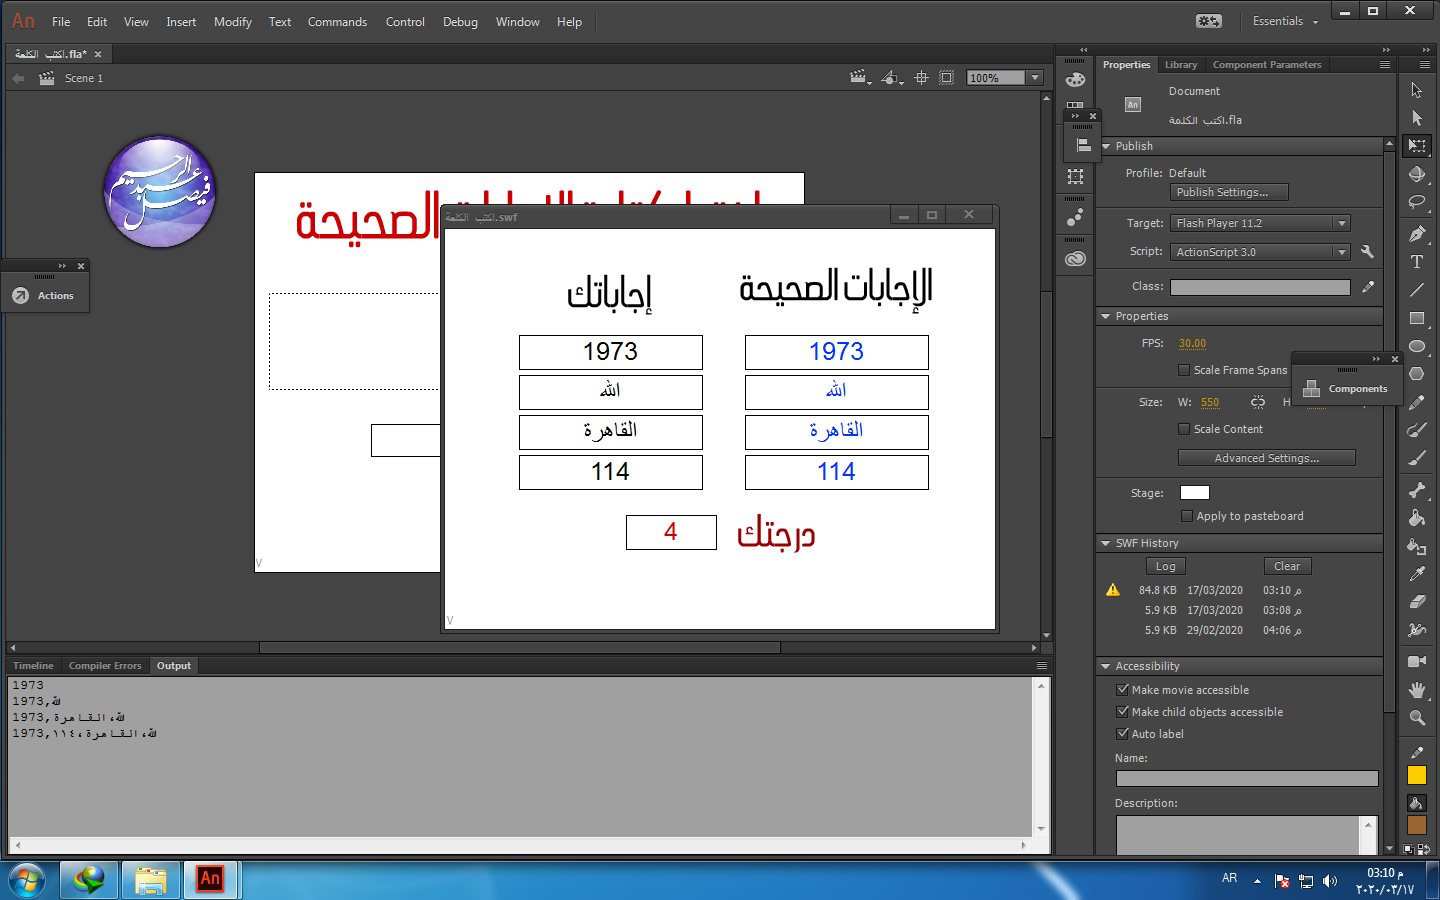Switch to the Timeline tab
The width and height of the screenshot is (1440, 900).
[x=33, y=666]
